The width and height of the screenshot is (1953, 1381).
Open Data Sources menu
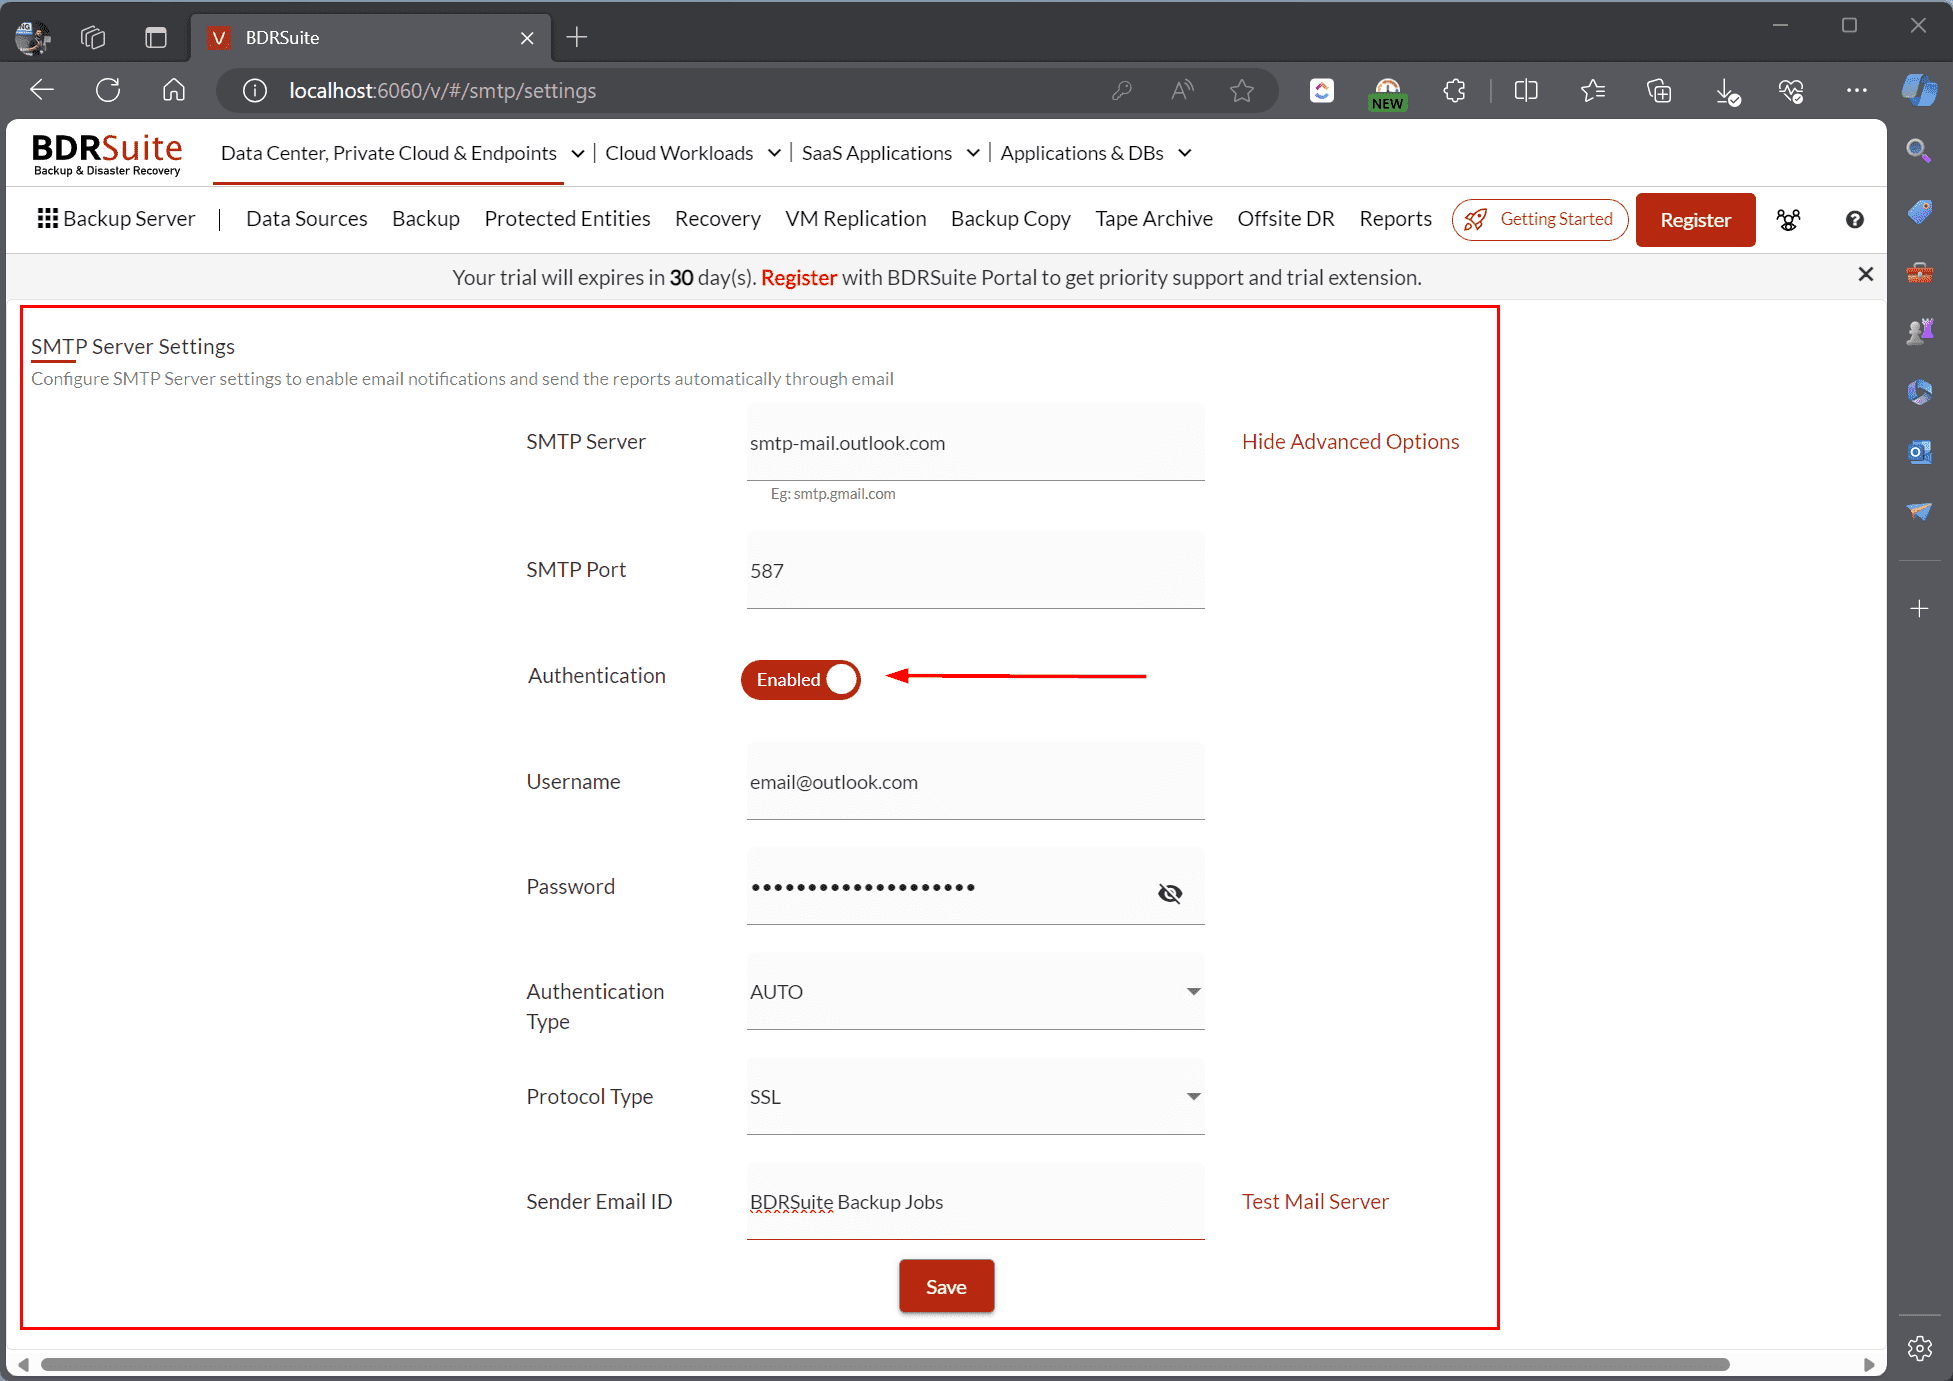pos(306,219)
